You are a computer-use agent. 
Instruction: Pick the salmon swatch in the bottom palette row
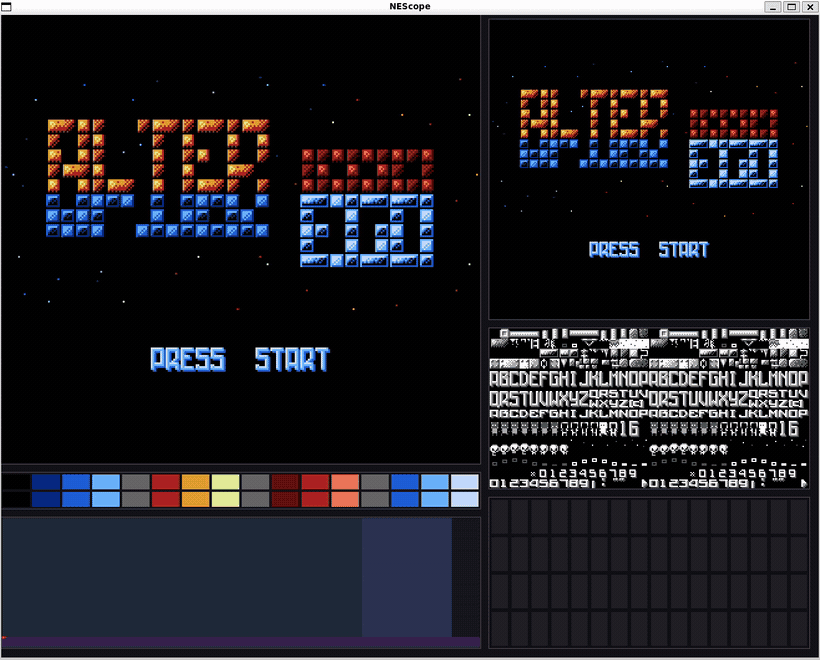click(x=345, y=499)
